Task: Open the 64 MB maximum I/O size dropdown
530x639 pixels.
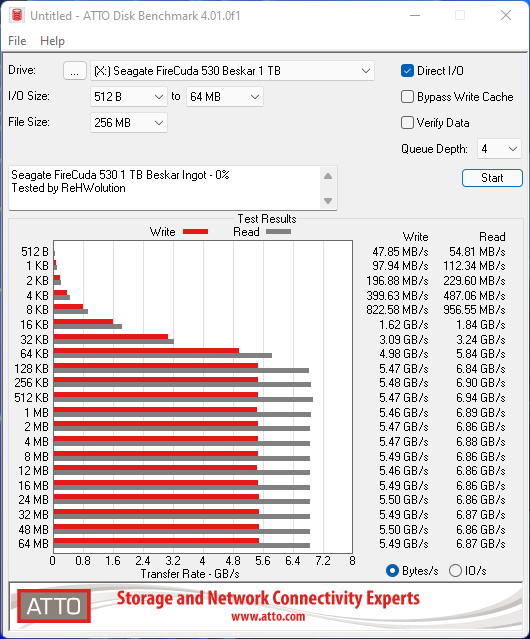Action: 224,97
